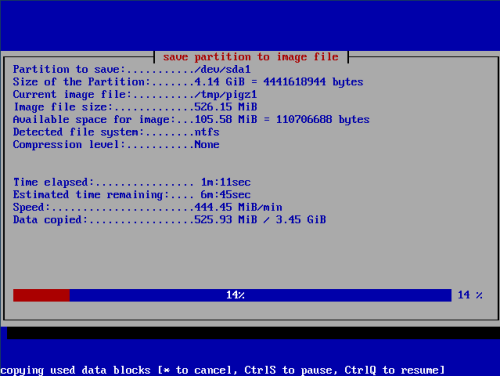Viewport: 500px width, 376px height.
Task: Click the 'Size of the Partition' label
Action: click(82, 82)
